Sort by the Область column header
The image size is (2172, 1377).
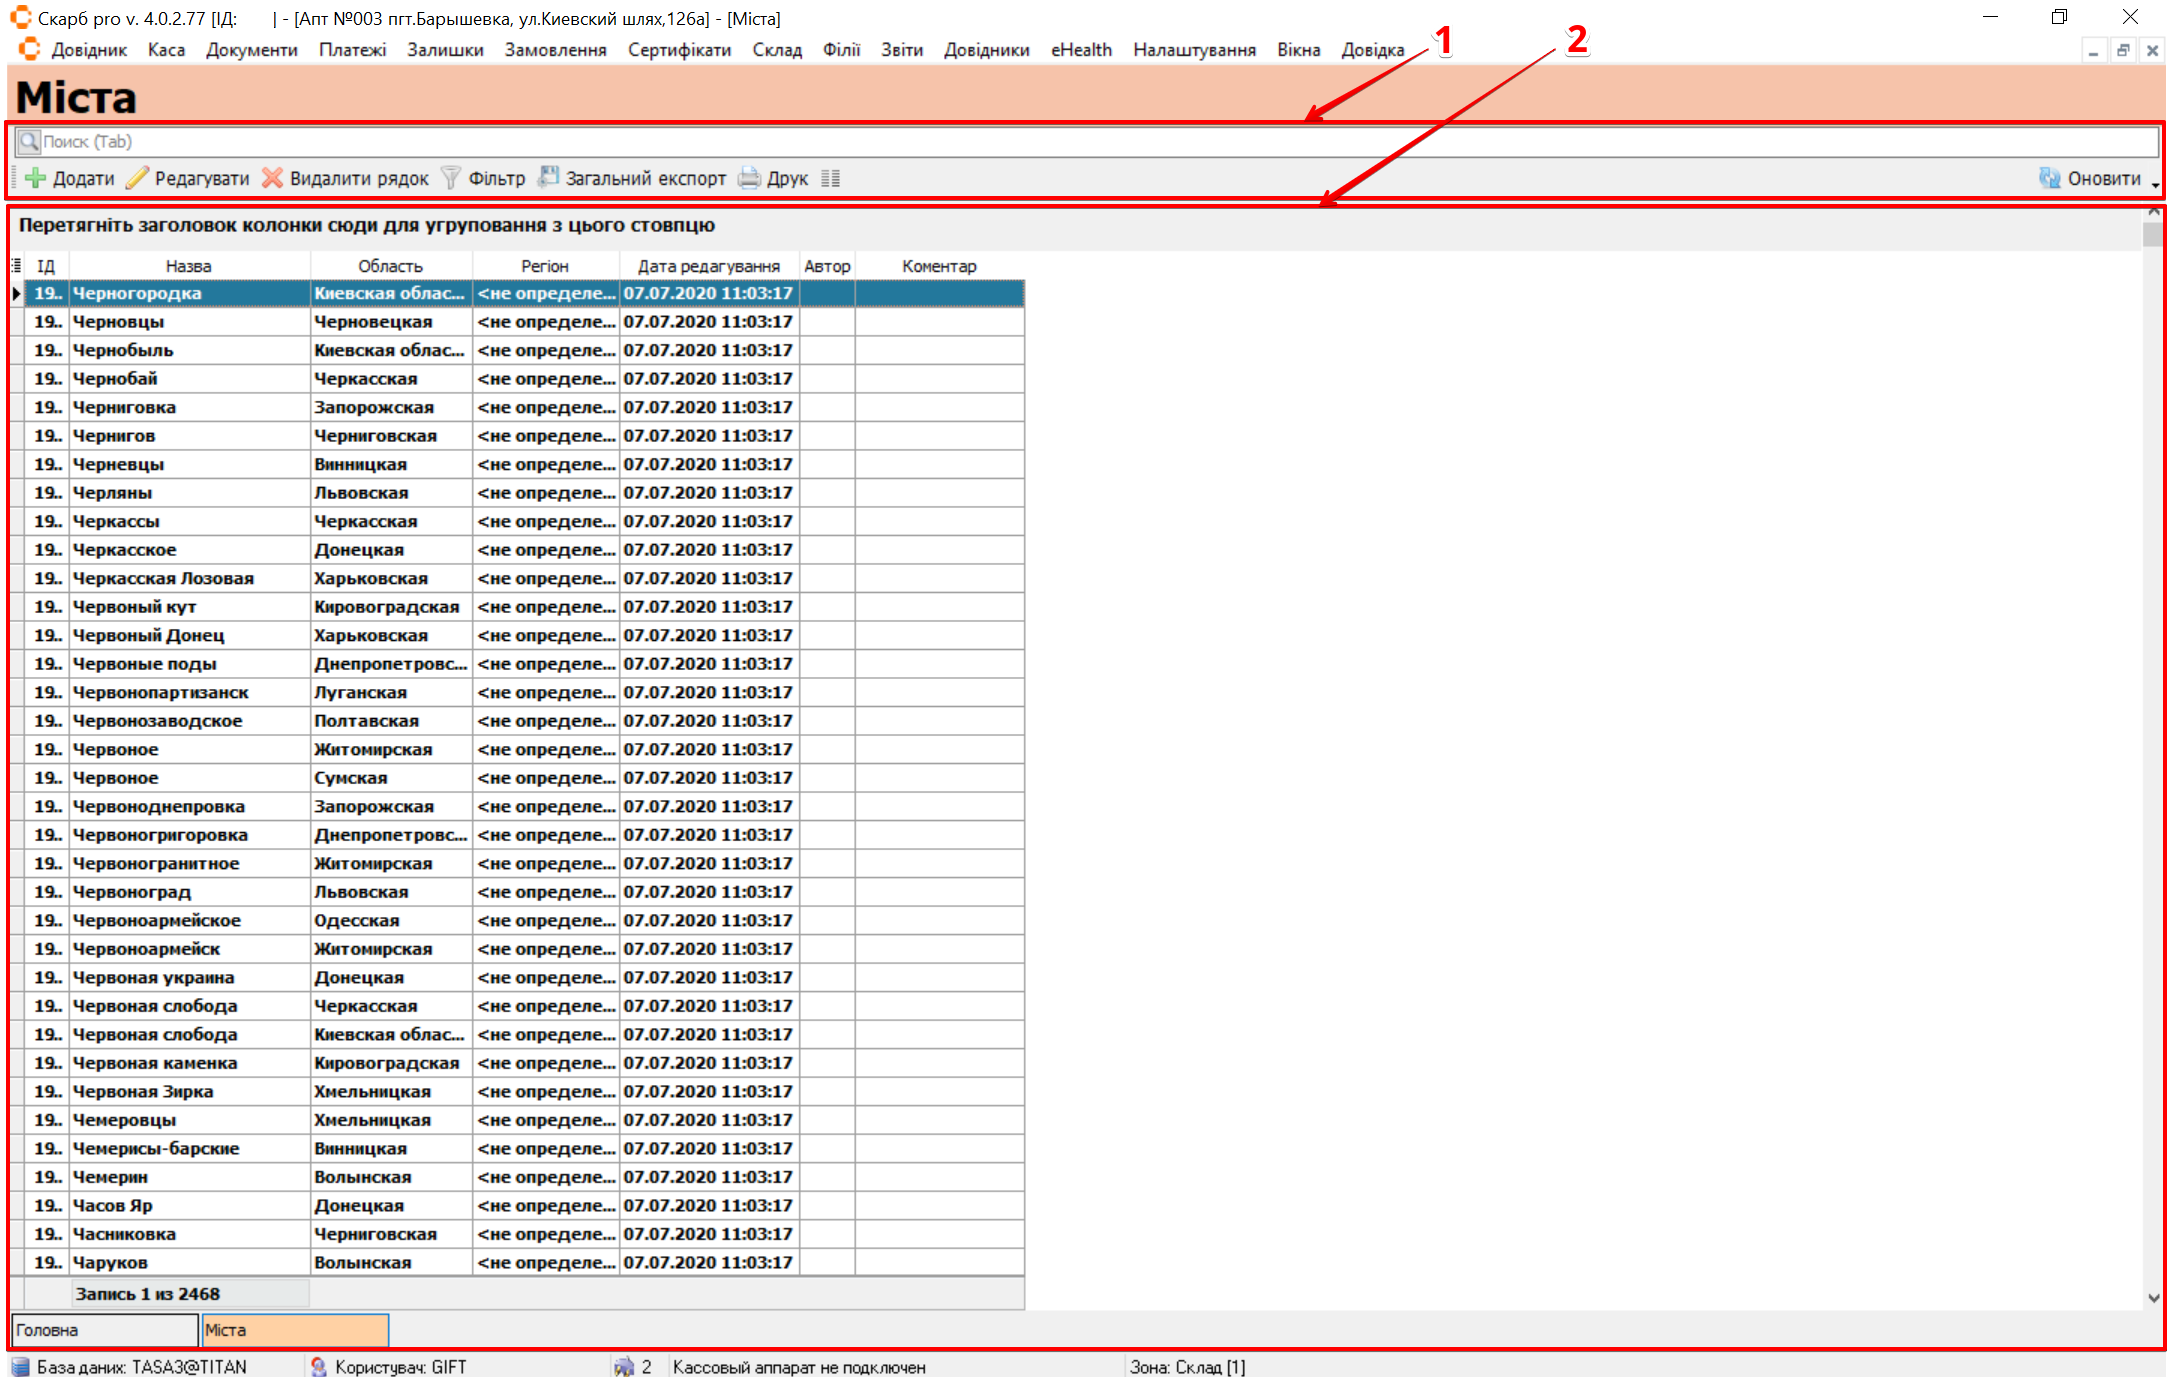click(x=390, y=266)
